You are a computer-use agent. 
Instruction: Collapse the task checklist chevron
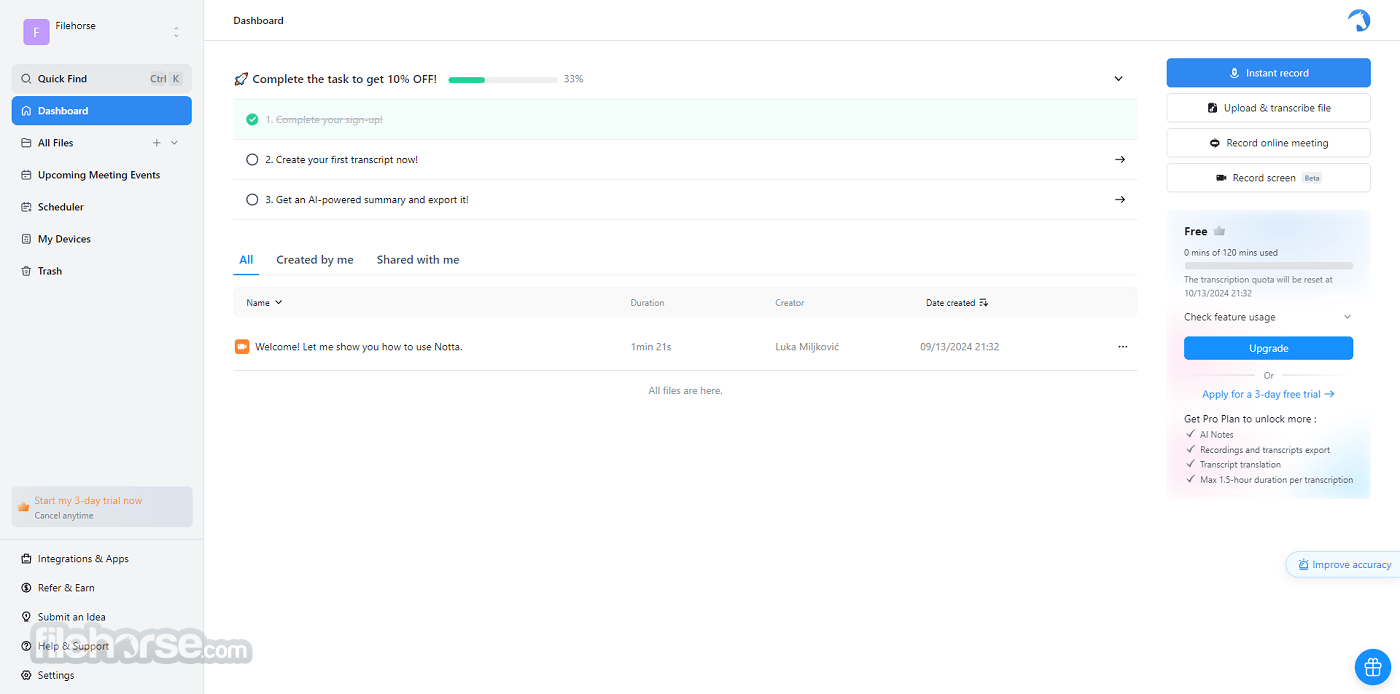coord(1118,79)
